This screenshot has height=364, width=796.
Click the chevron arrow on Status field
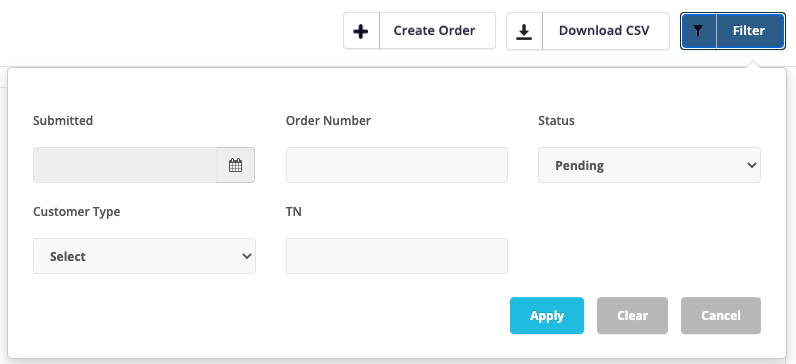click(x=752, y=165)
